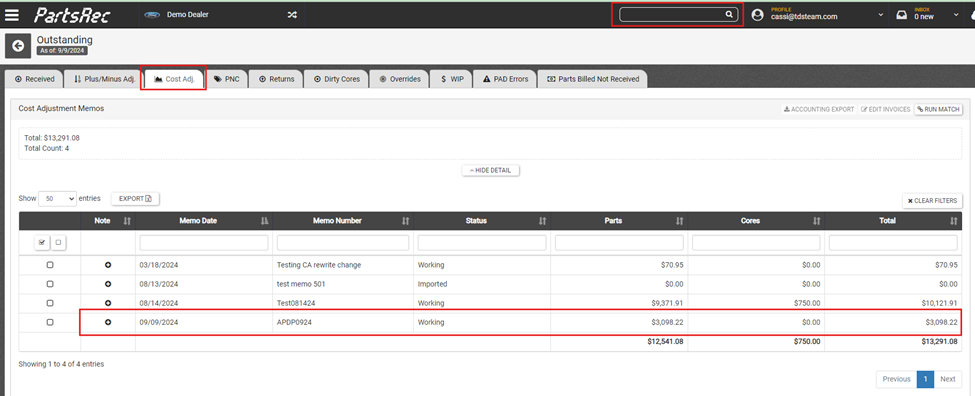
Task: Click the PartsRec logo
Action: click(x=72, y=15)
